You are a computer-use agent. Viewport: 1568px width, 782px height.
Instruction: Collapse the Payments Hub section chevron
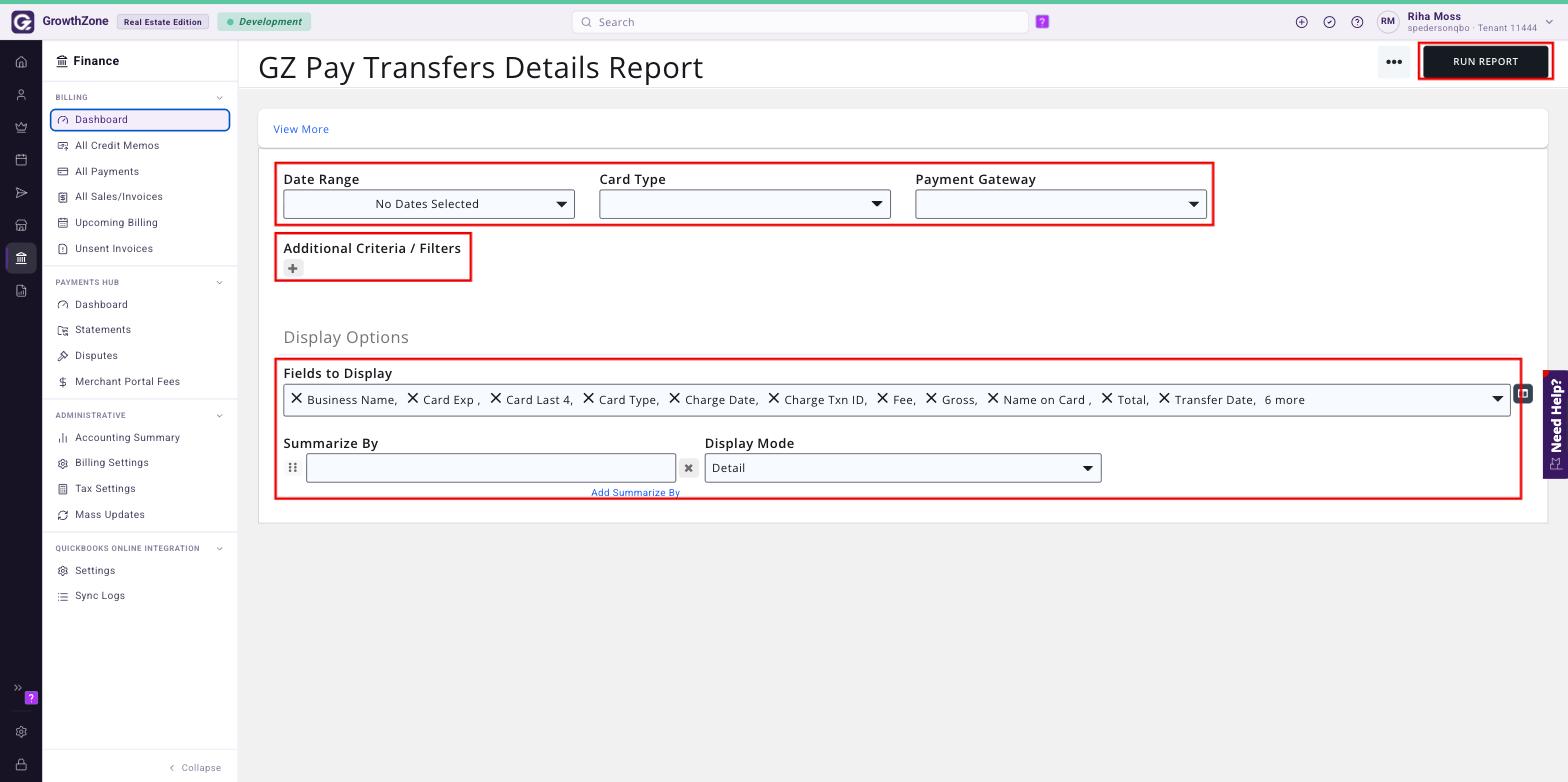tap(219, 282)
